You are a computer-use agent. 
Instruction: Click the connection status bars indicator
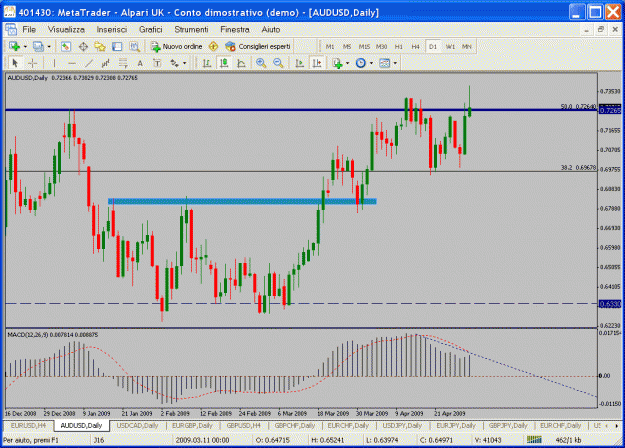534,440
